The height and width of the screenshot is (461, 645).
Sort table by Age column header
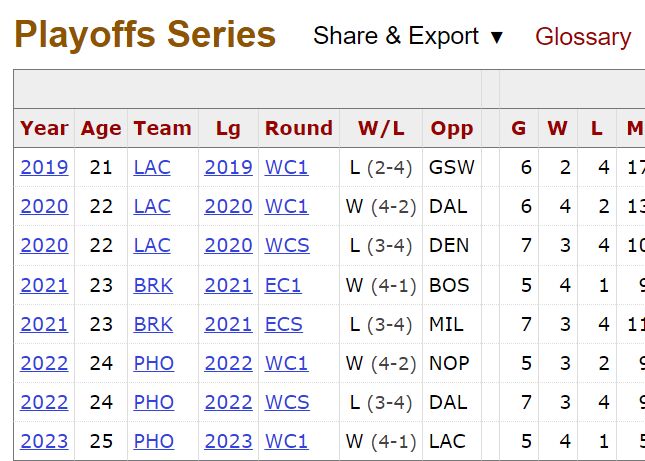[101, 129]
